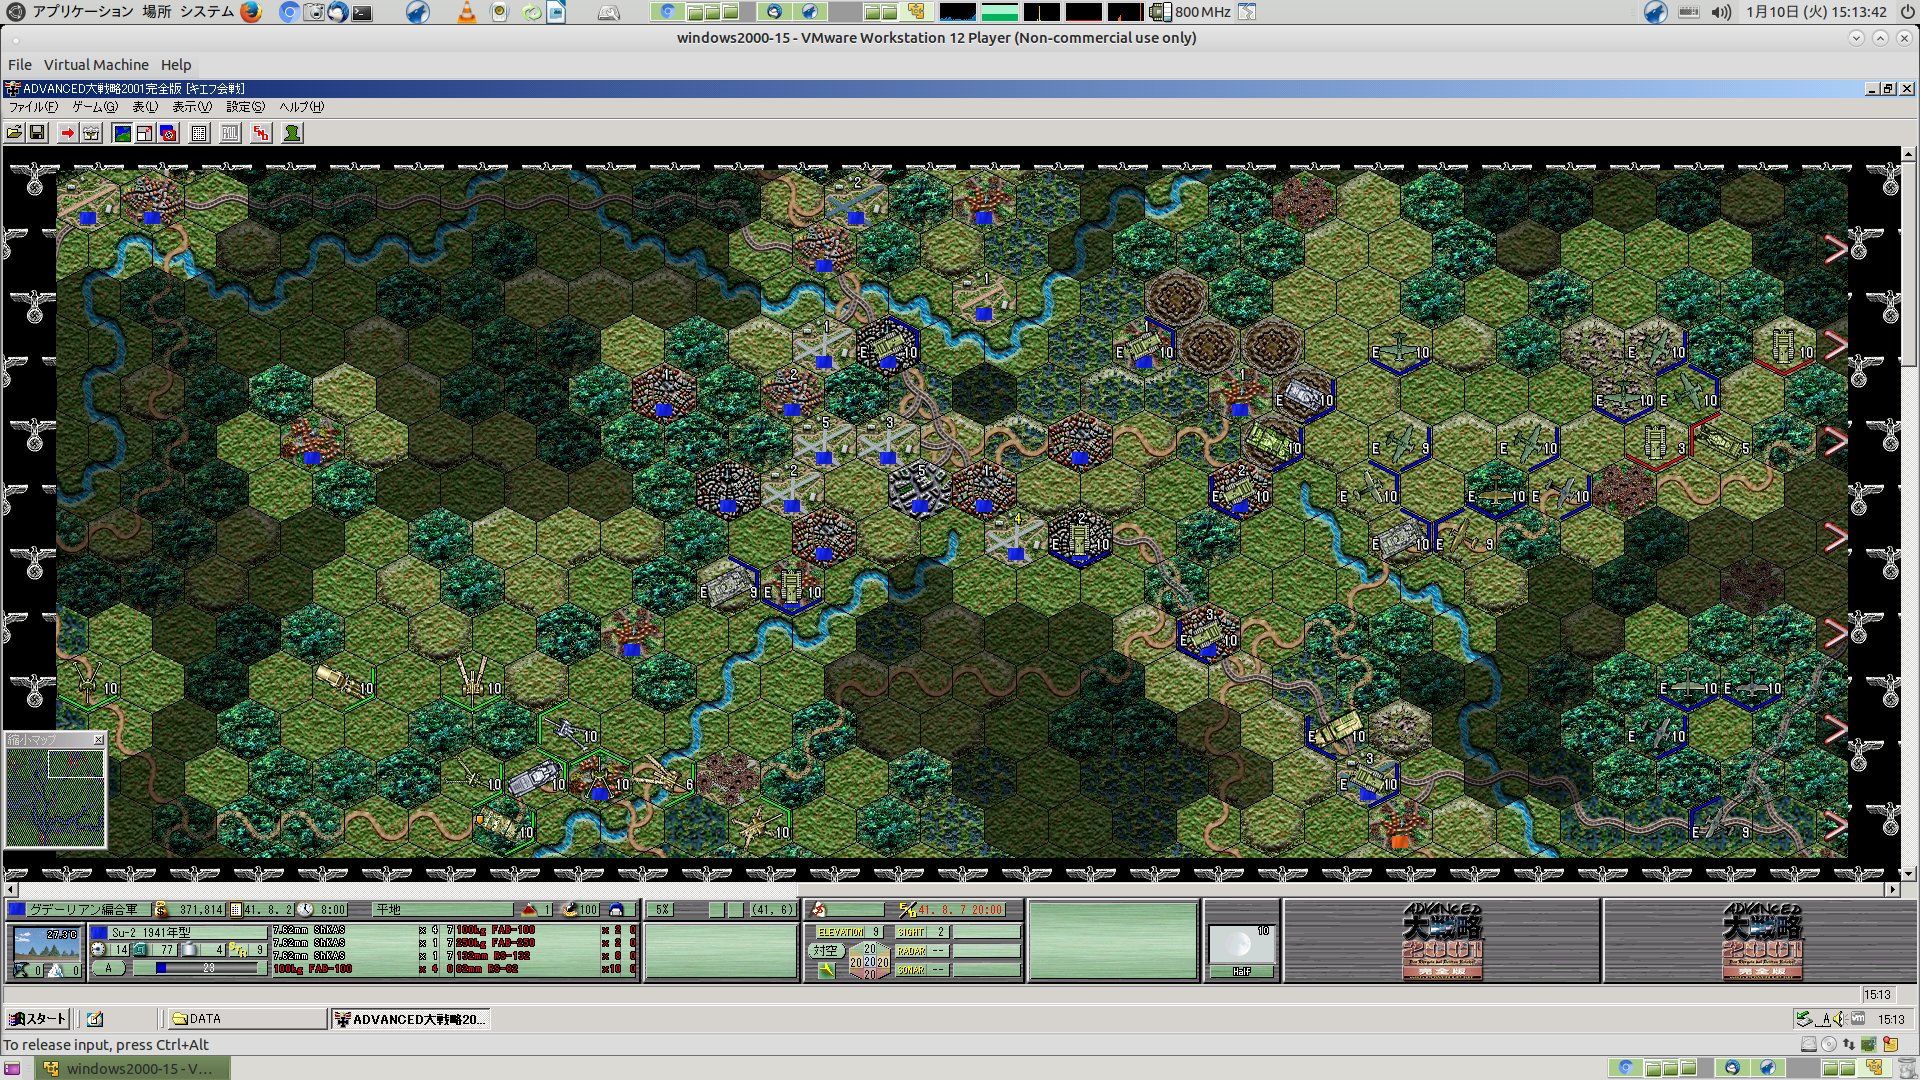Click the minimap thumbnail overview
This screenshot has height=1080, width=1920.
point(55,797)
